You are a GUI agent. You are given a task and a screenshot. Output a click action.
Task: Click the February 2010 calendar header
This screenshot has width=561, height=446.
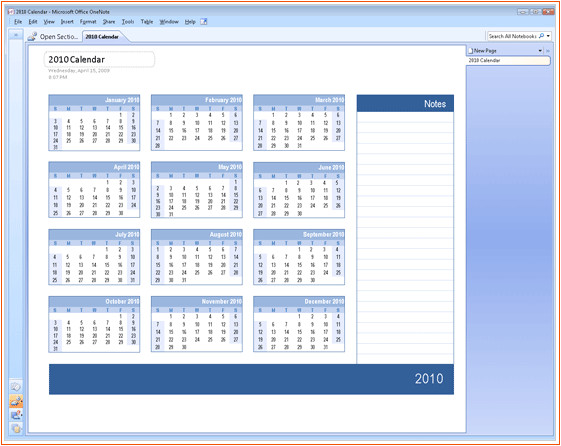point(197,100)
